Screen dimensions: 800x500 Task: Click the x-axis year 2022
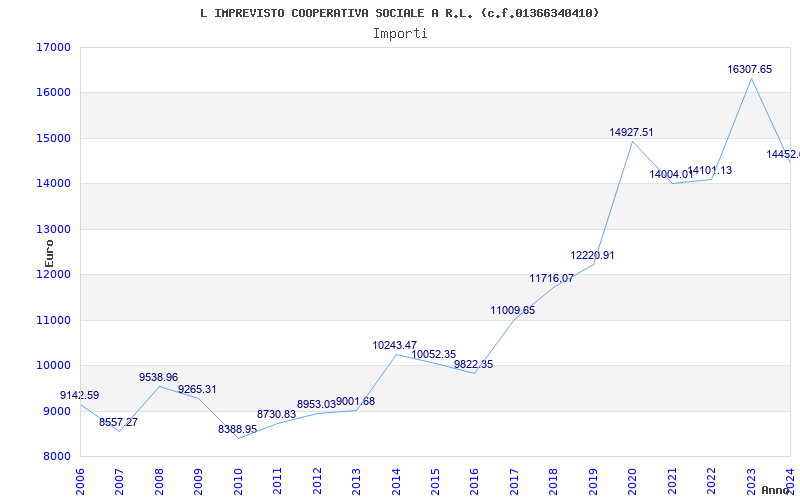tap(711, 482)
